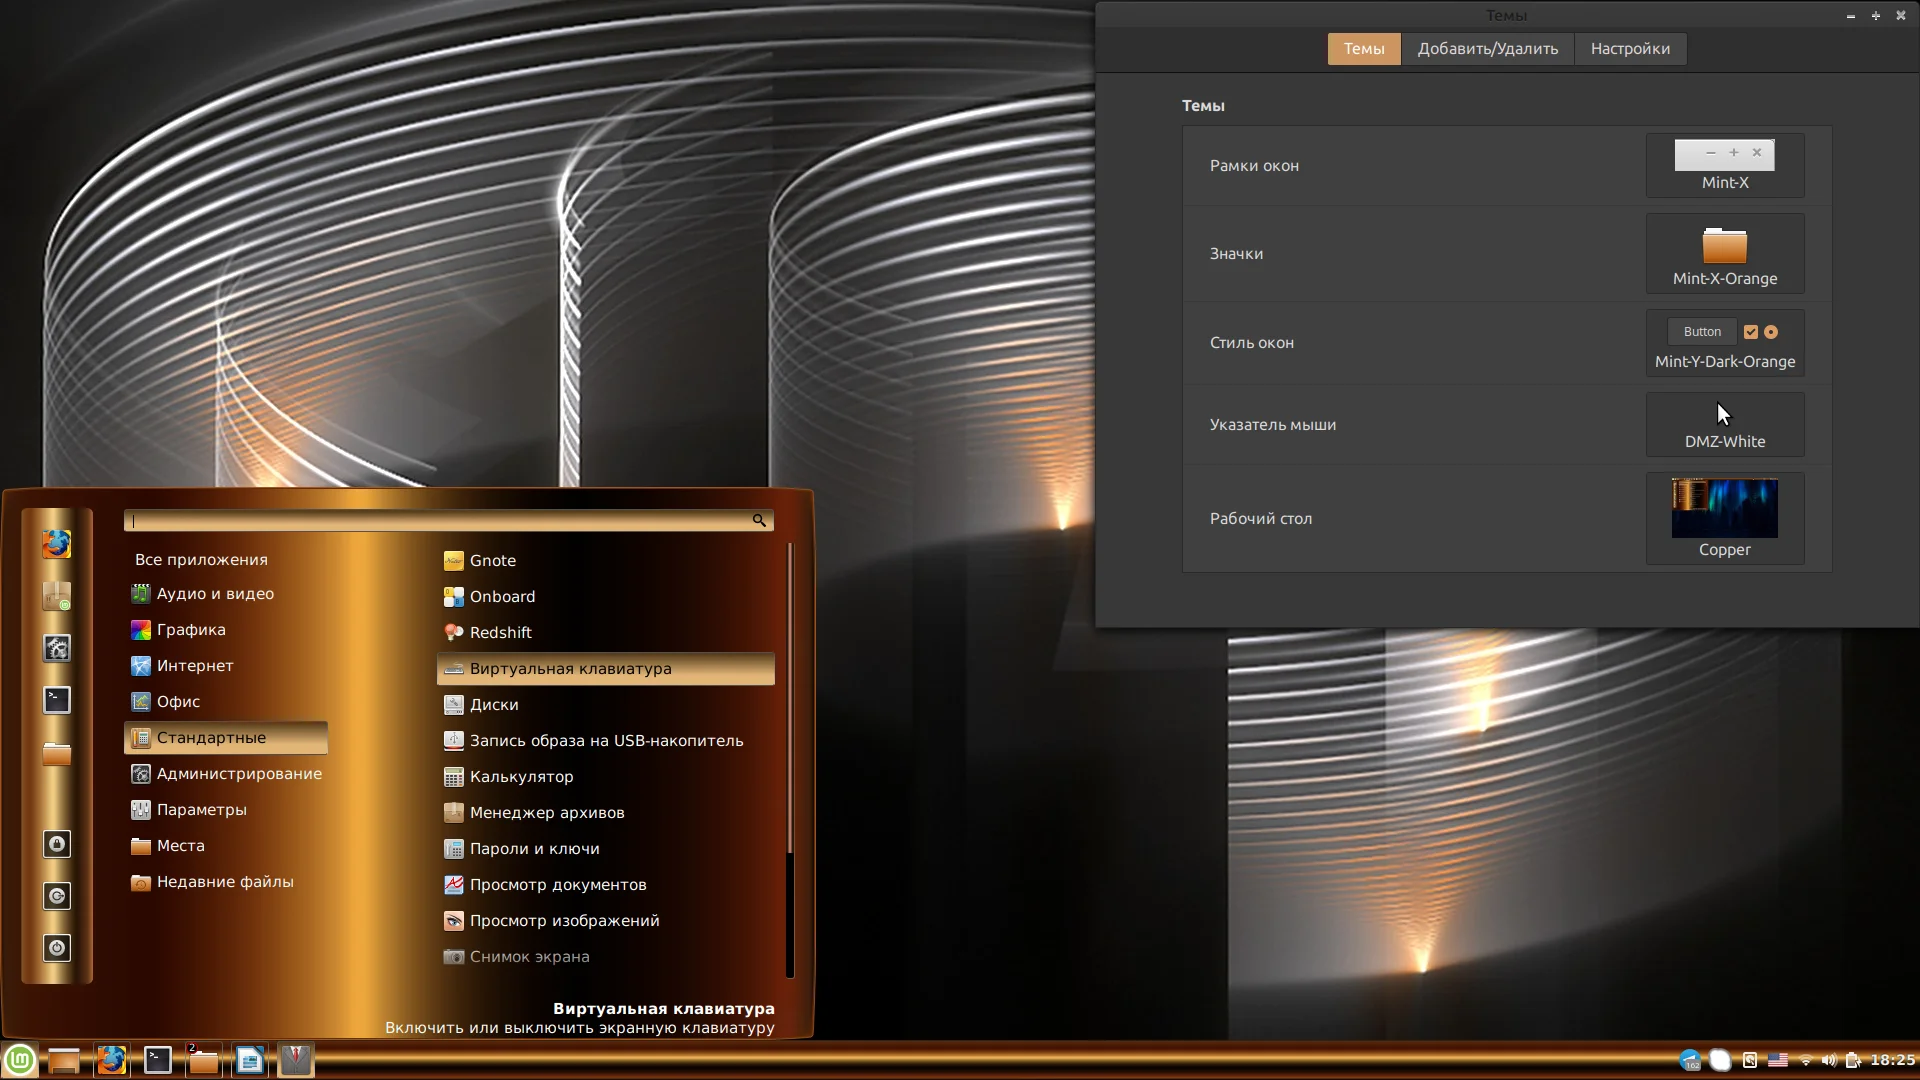Switch to the Добавить/Удалить tab
The height and width of the screenshot is (1080, 1920).
pos(1487,49)
